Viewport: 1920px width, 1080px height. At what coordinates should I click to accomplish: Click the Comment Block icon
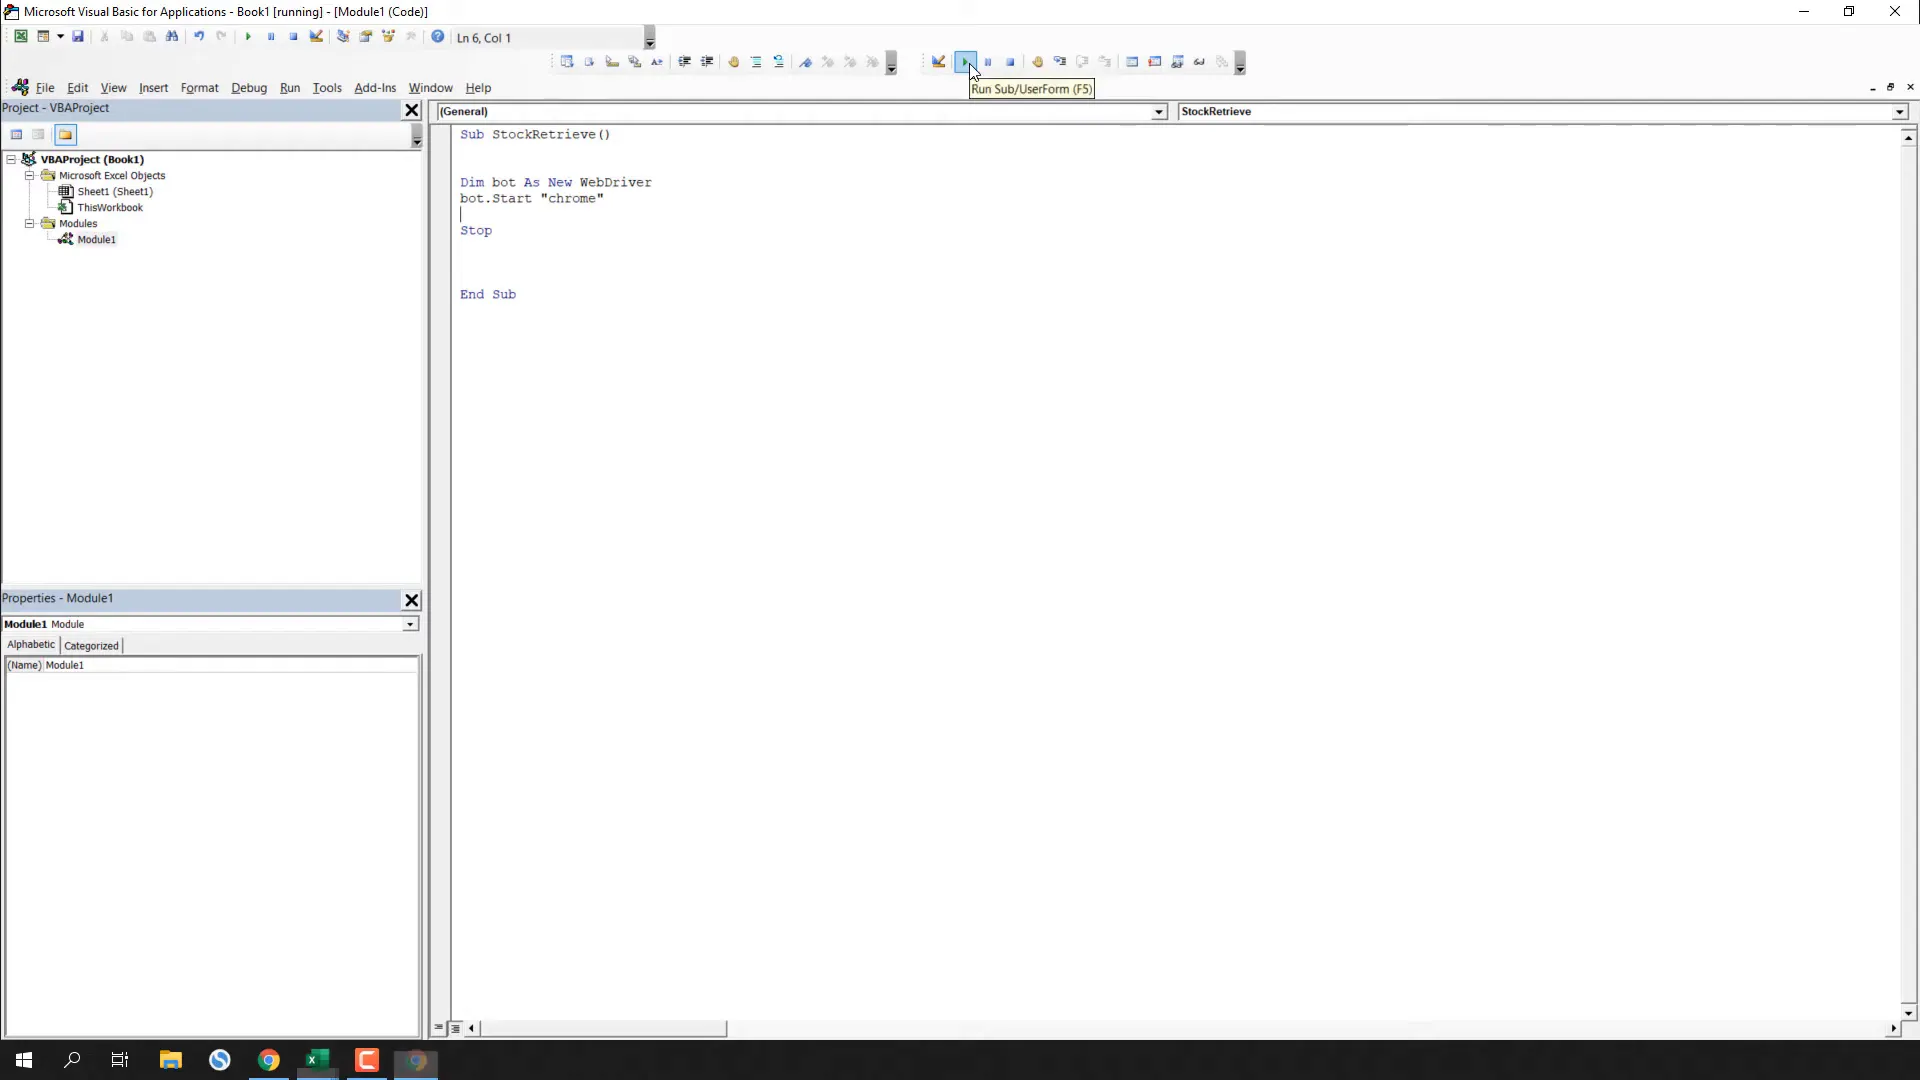(756, 61)
